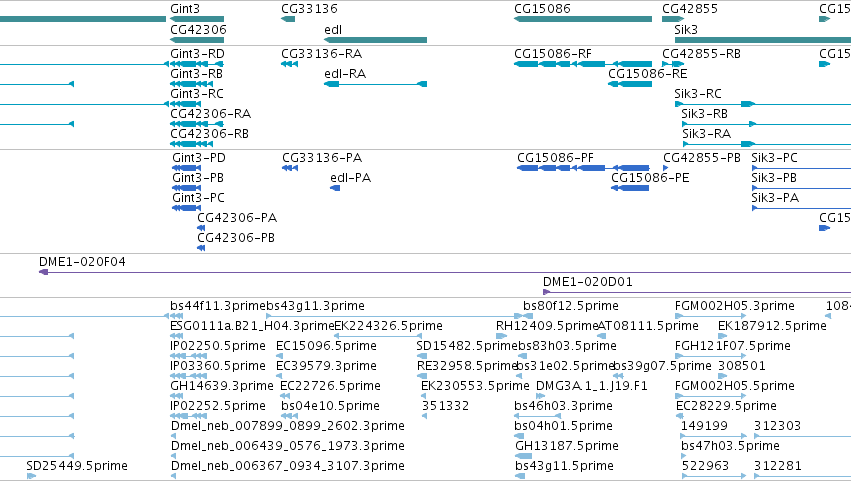851x481 pixels.
Task: Select the CG33136 gene label
Action: (x=309, y=9)
